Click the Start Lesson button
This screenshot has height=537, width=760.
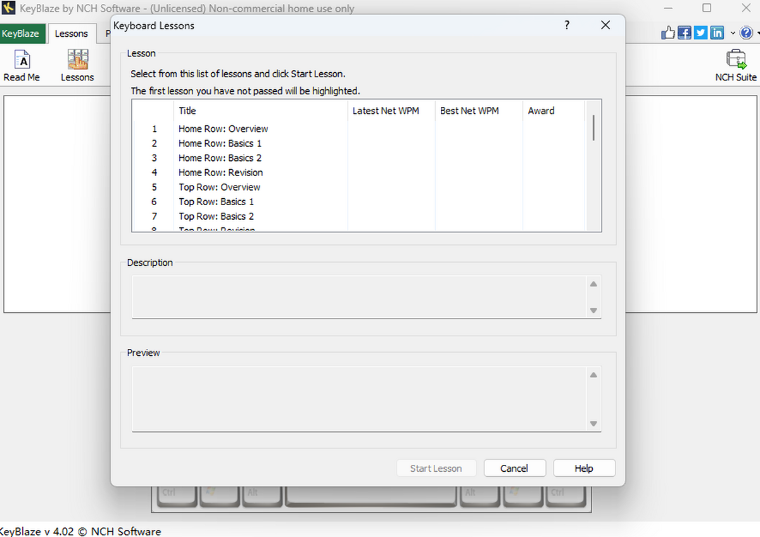pos(436,468)
